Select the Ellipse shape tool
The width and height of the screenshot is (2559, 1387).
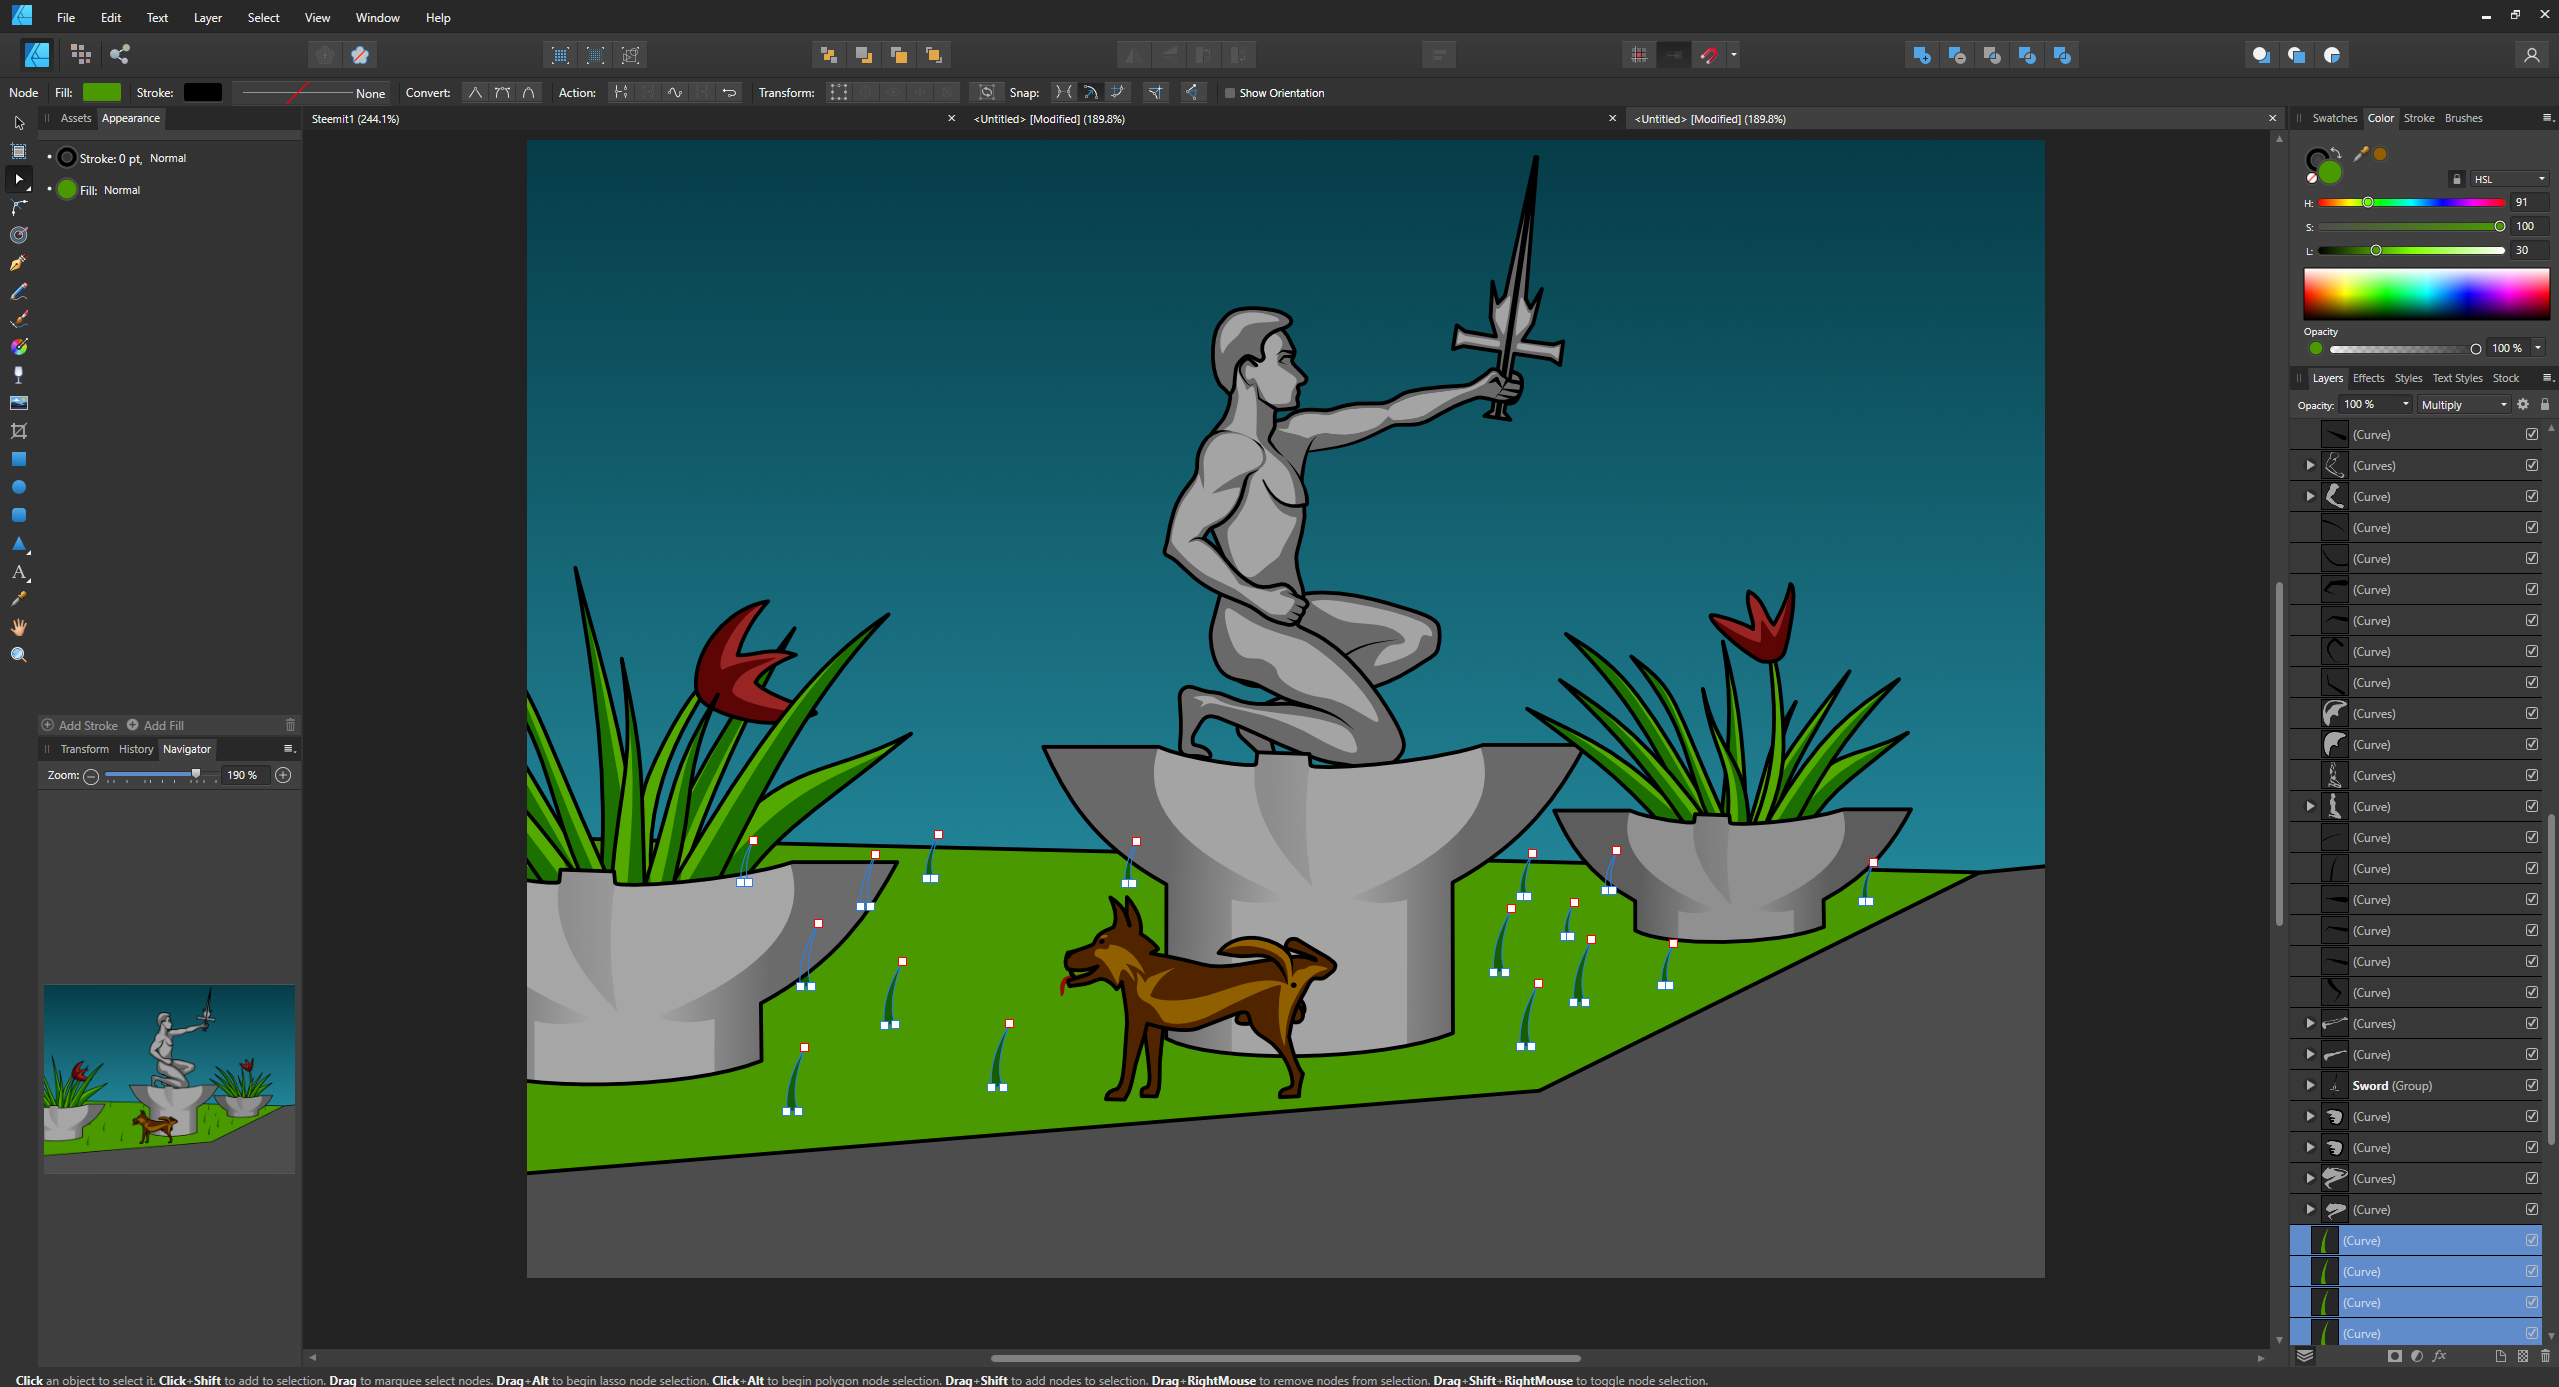point(18,487)
